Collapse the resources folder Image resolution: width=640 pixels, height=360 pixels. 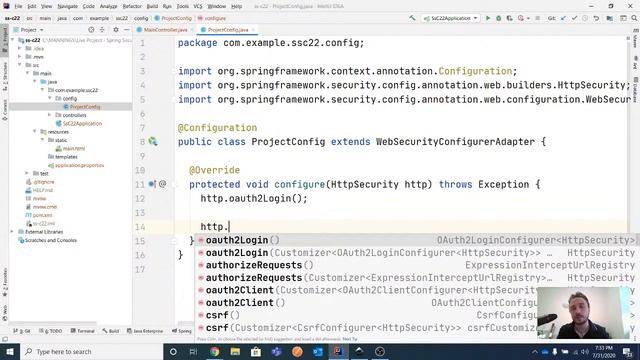click(35, 132)
